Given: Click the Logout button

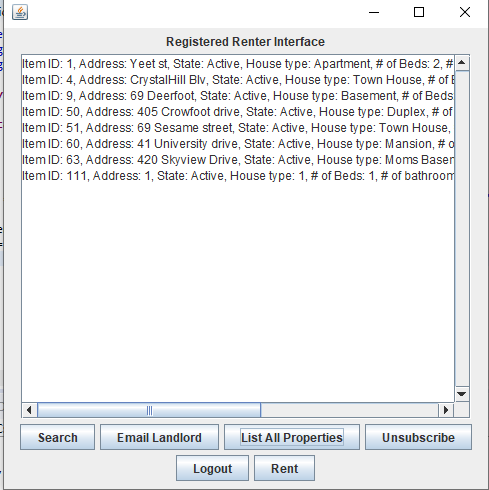Looking at the screenshot, I should point(212,468).
